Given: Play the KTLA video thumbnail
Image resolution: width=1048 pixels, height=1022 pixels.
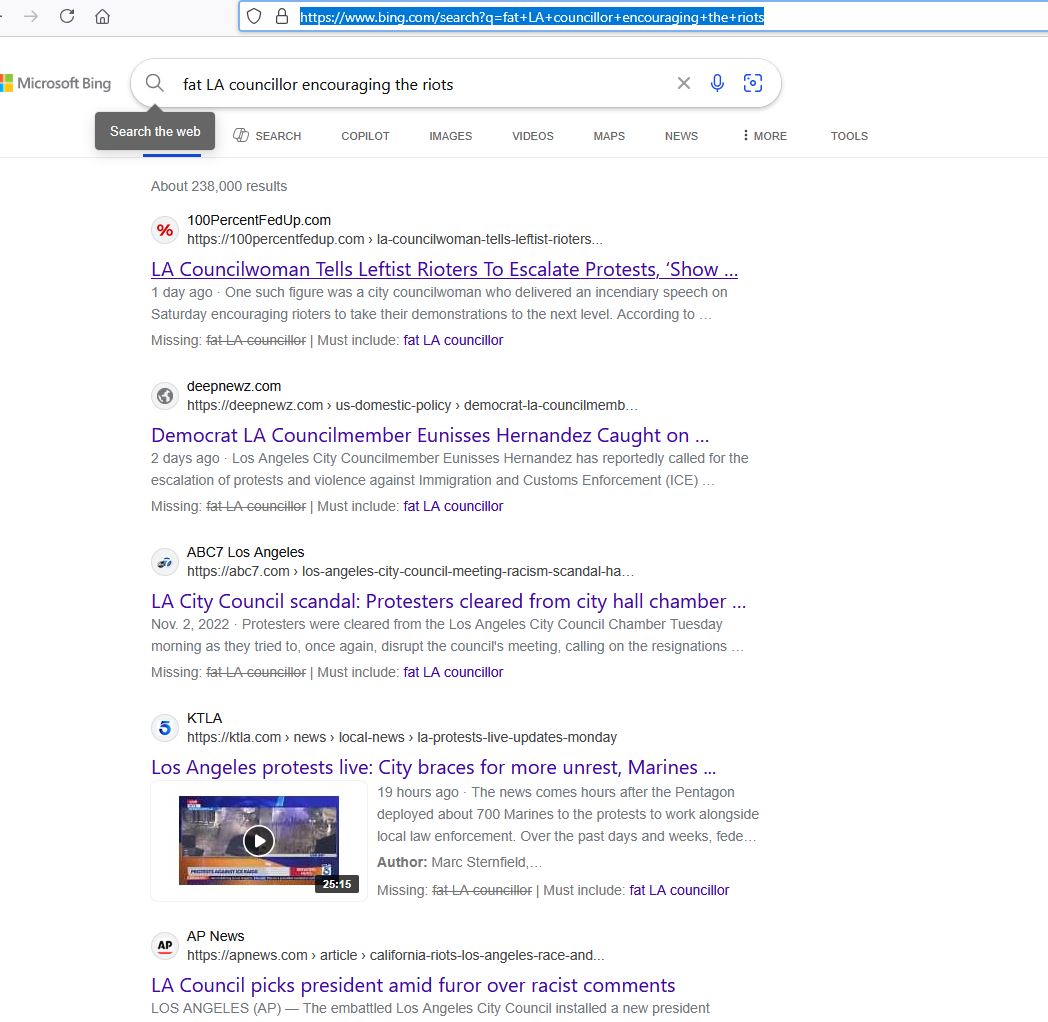Looking at the screenshot, I should point(259,840).
